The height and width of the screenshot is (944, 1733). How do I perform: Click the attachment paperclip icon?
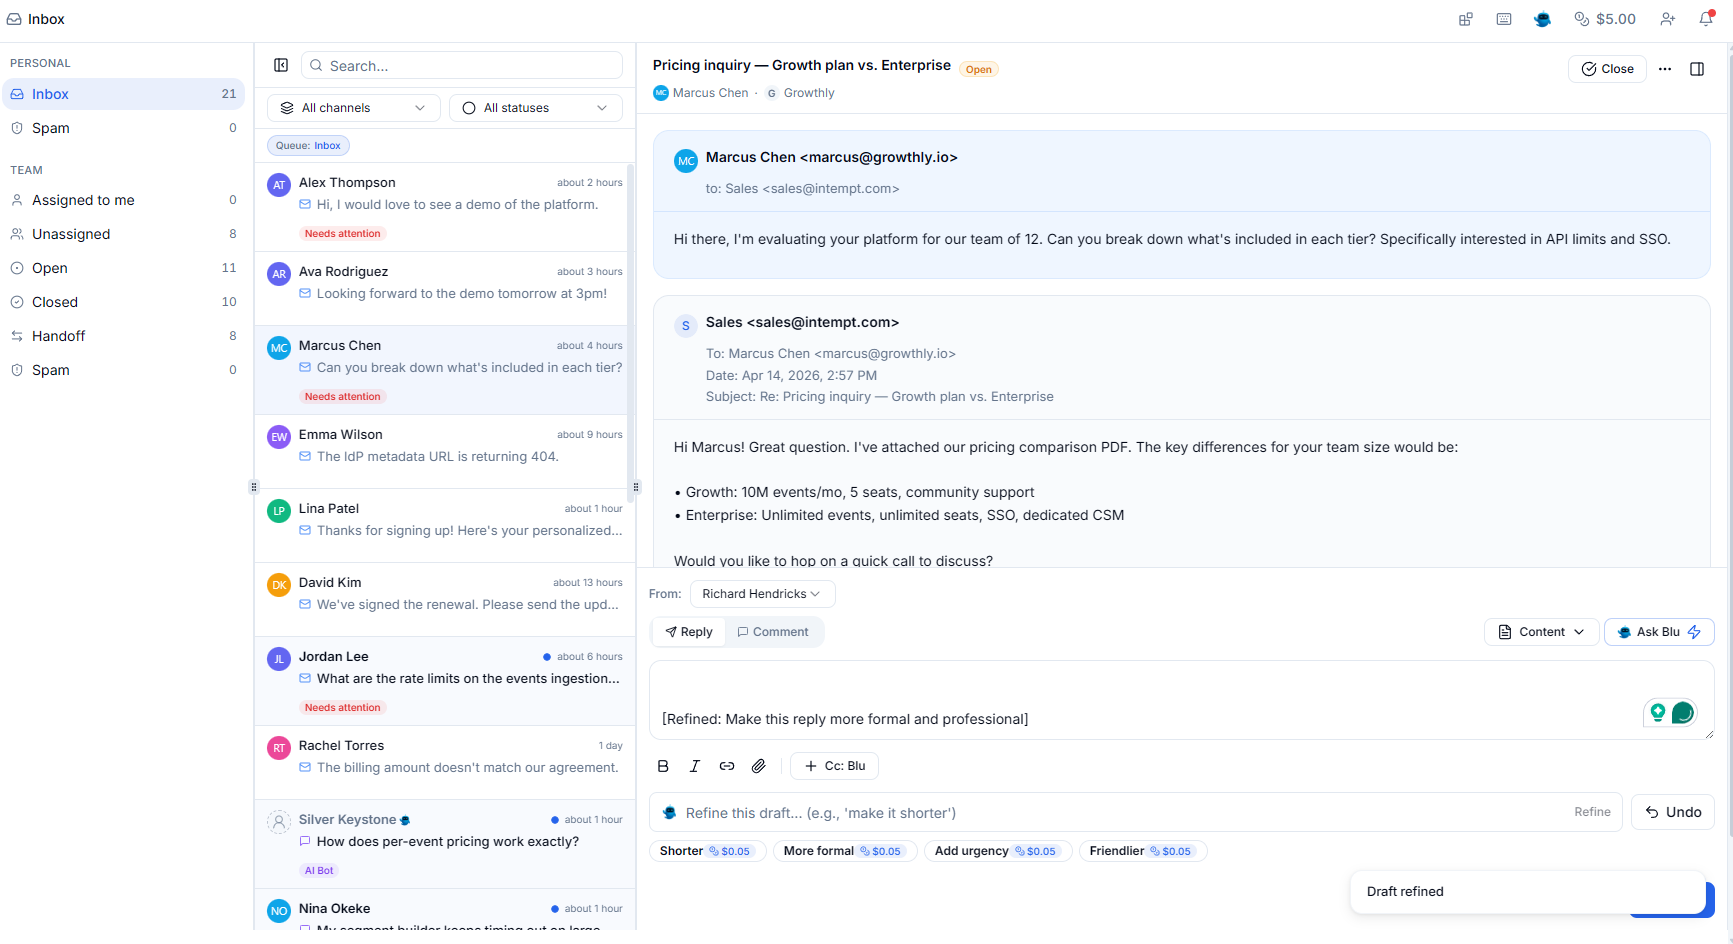758,765
